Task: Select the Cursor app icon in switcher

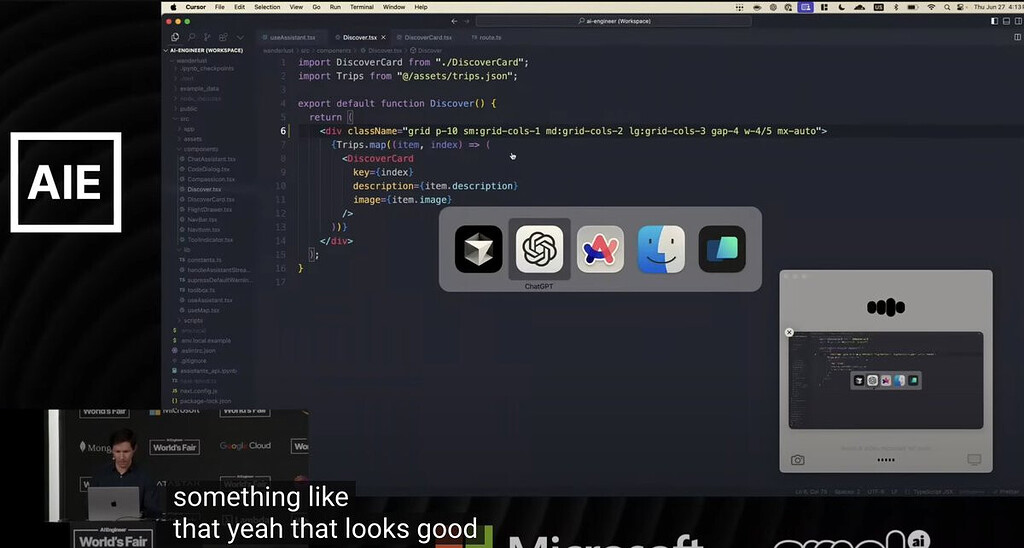Action: (x=479, y=249)
